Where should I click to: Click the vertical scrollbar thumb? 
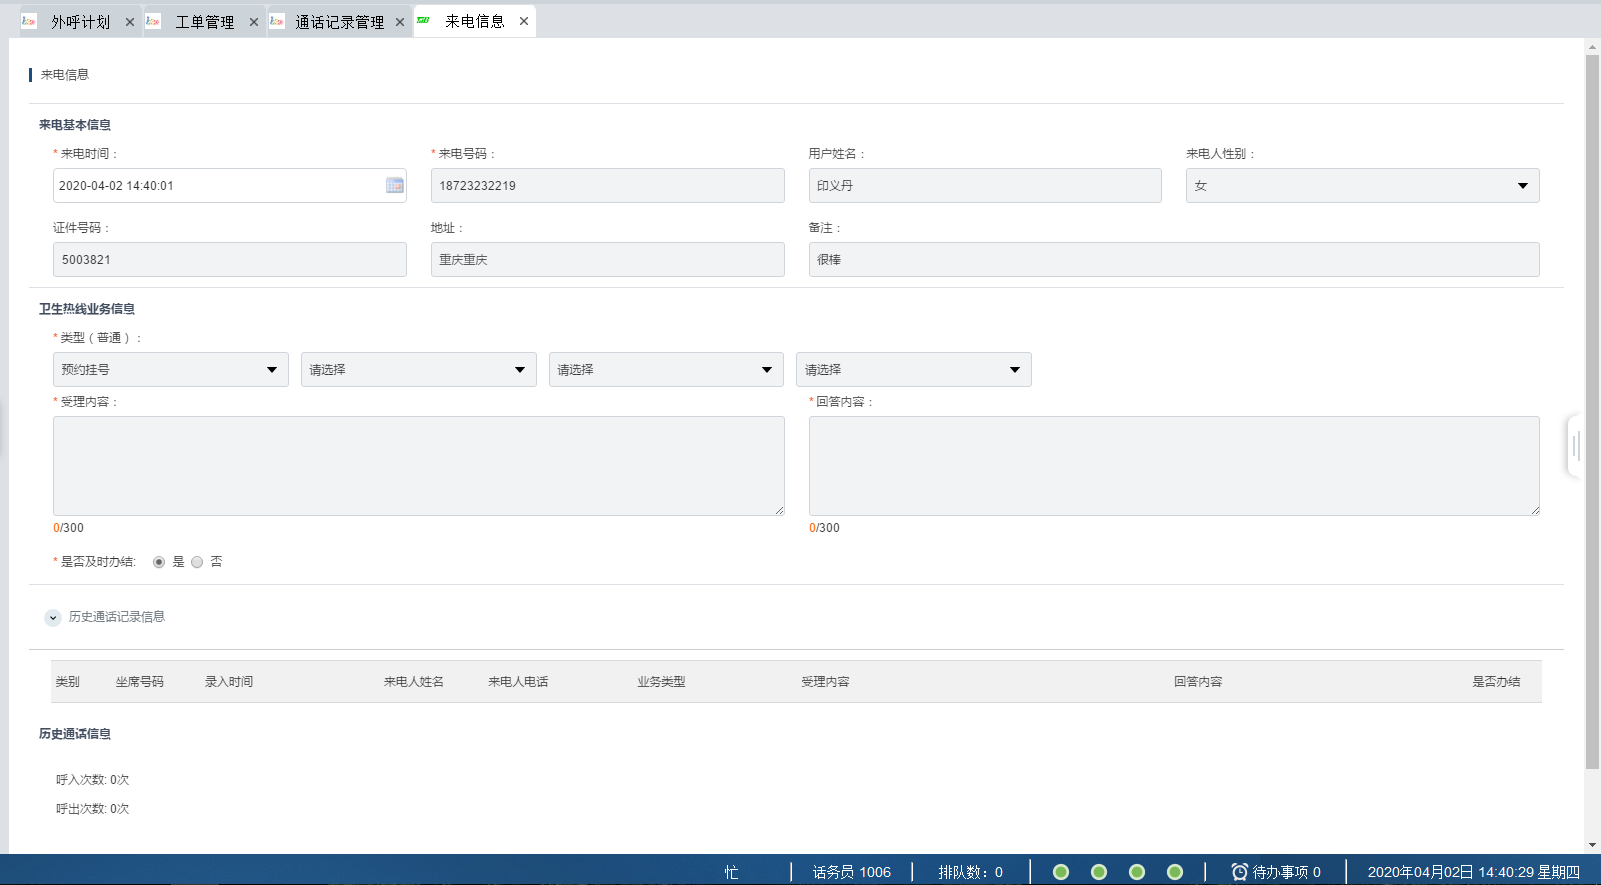pyautogui.click(x=1592, y=412)
